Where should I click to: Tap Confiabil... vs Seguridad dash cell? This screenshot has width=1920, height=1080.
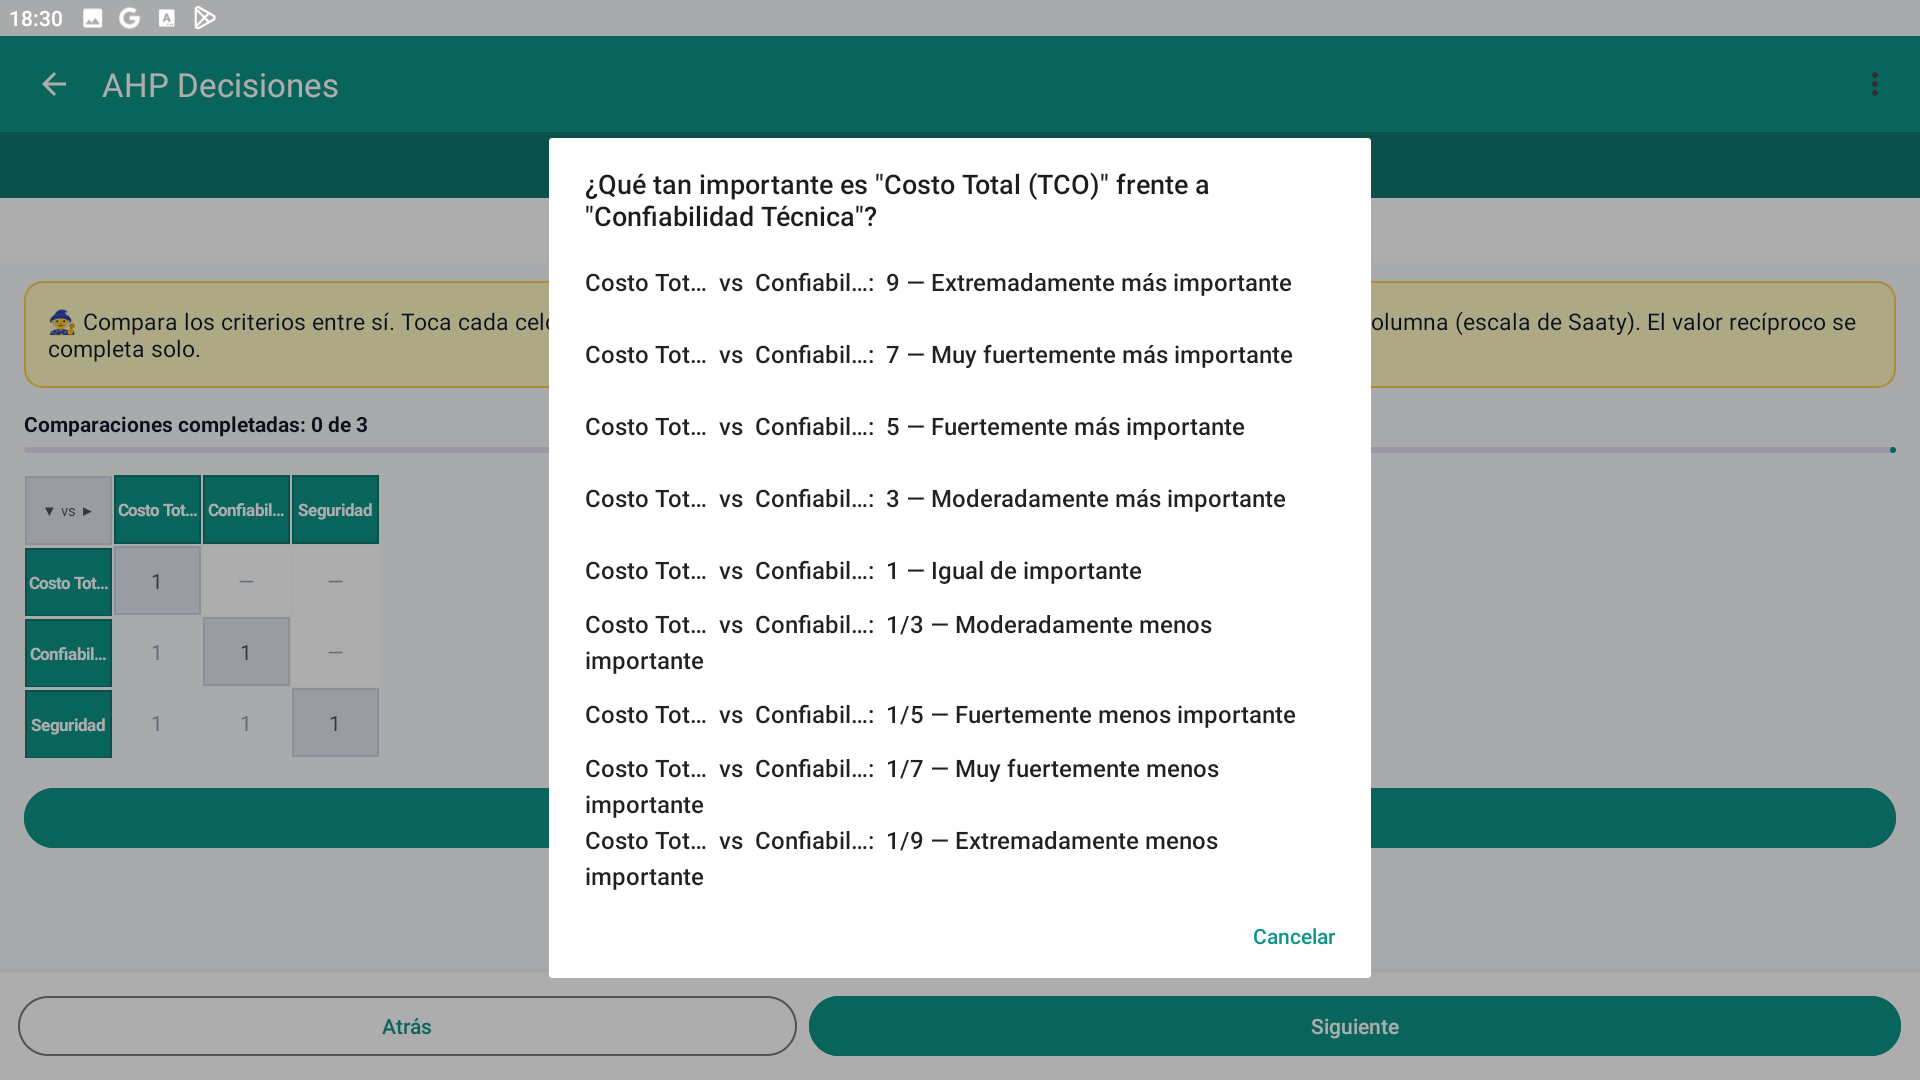335,652
